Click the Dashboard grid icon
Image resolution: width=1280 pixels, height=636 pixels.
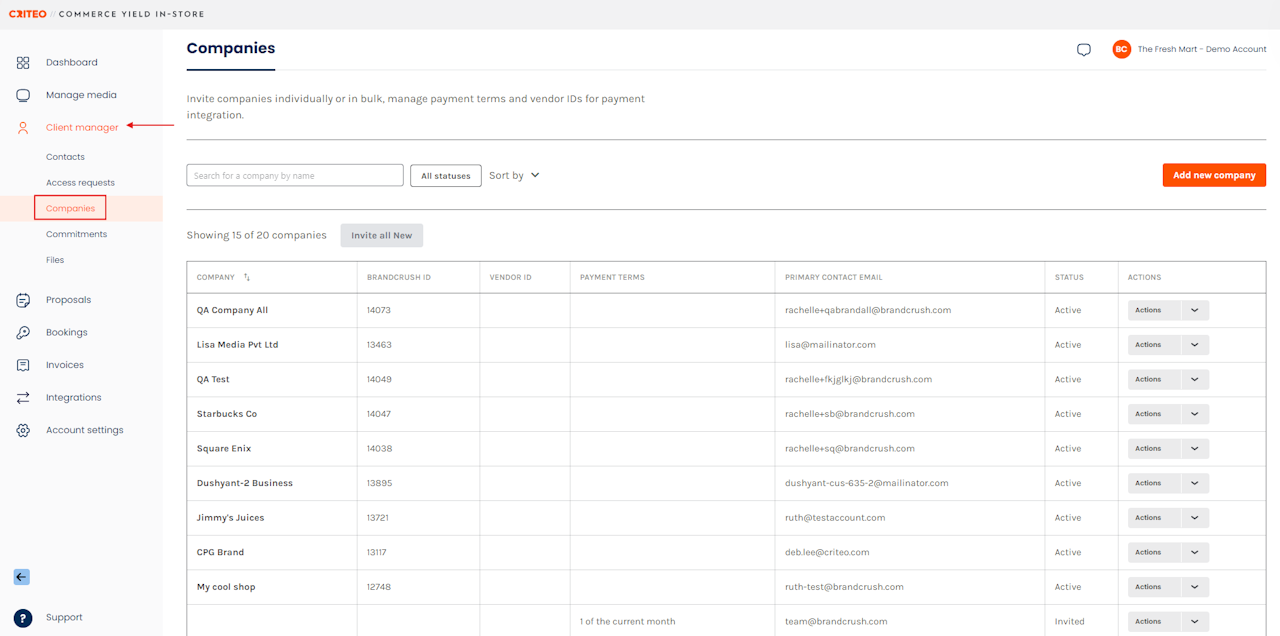[23, 63]
